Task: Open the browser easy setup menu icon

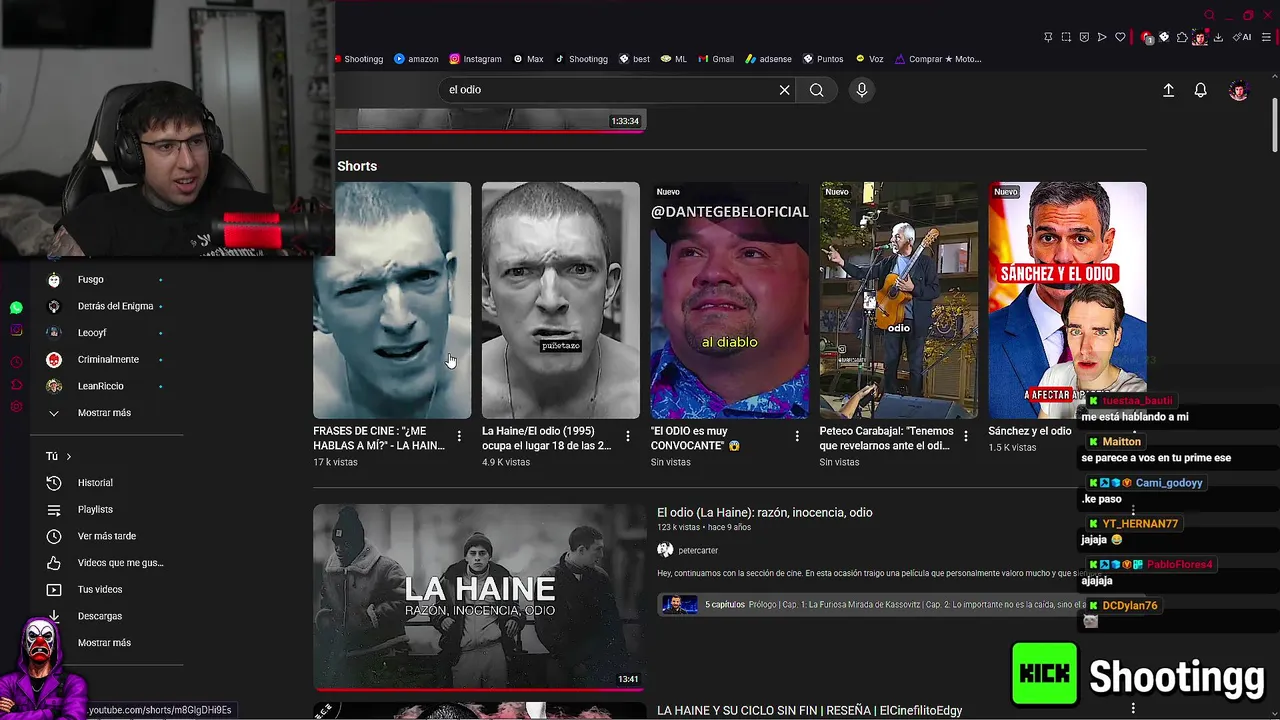Action: click(1267, 37)
